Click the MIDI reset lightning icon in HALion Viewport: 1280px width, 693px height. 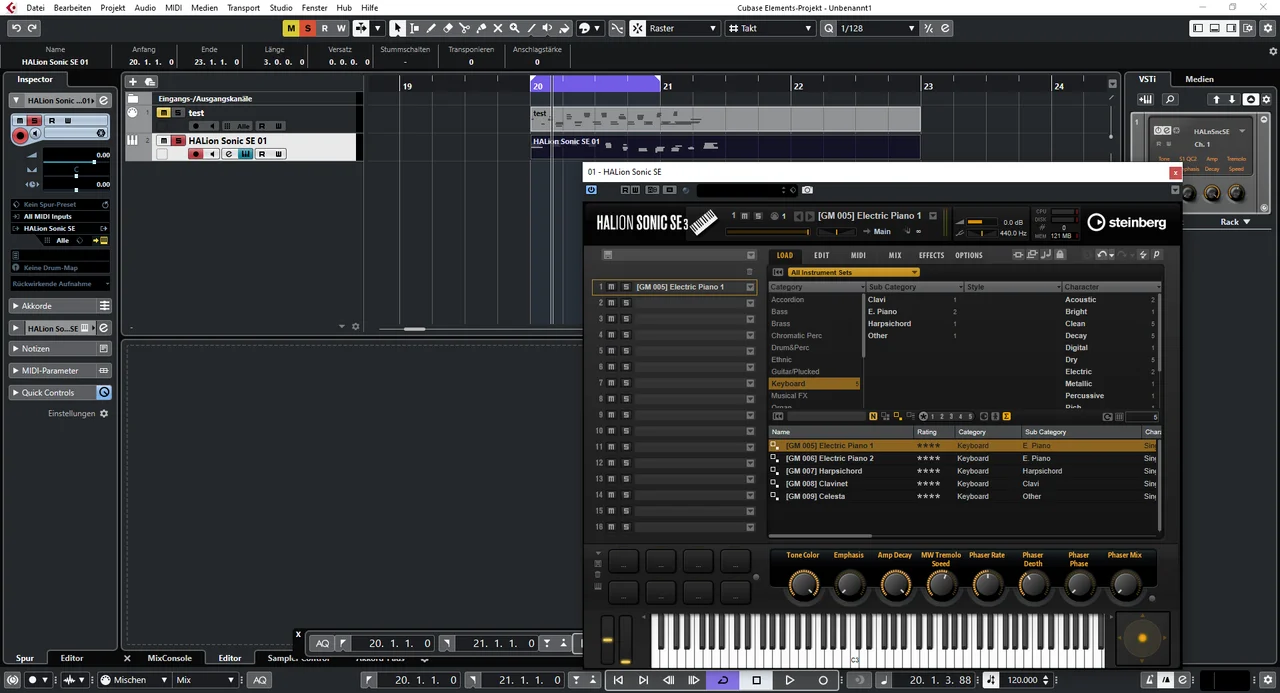(x=1144, y=255)
